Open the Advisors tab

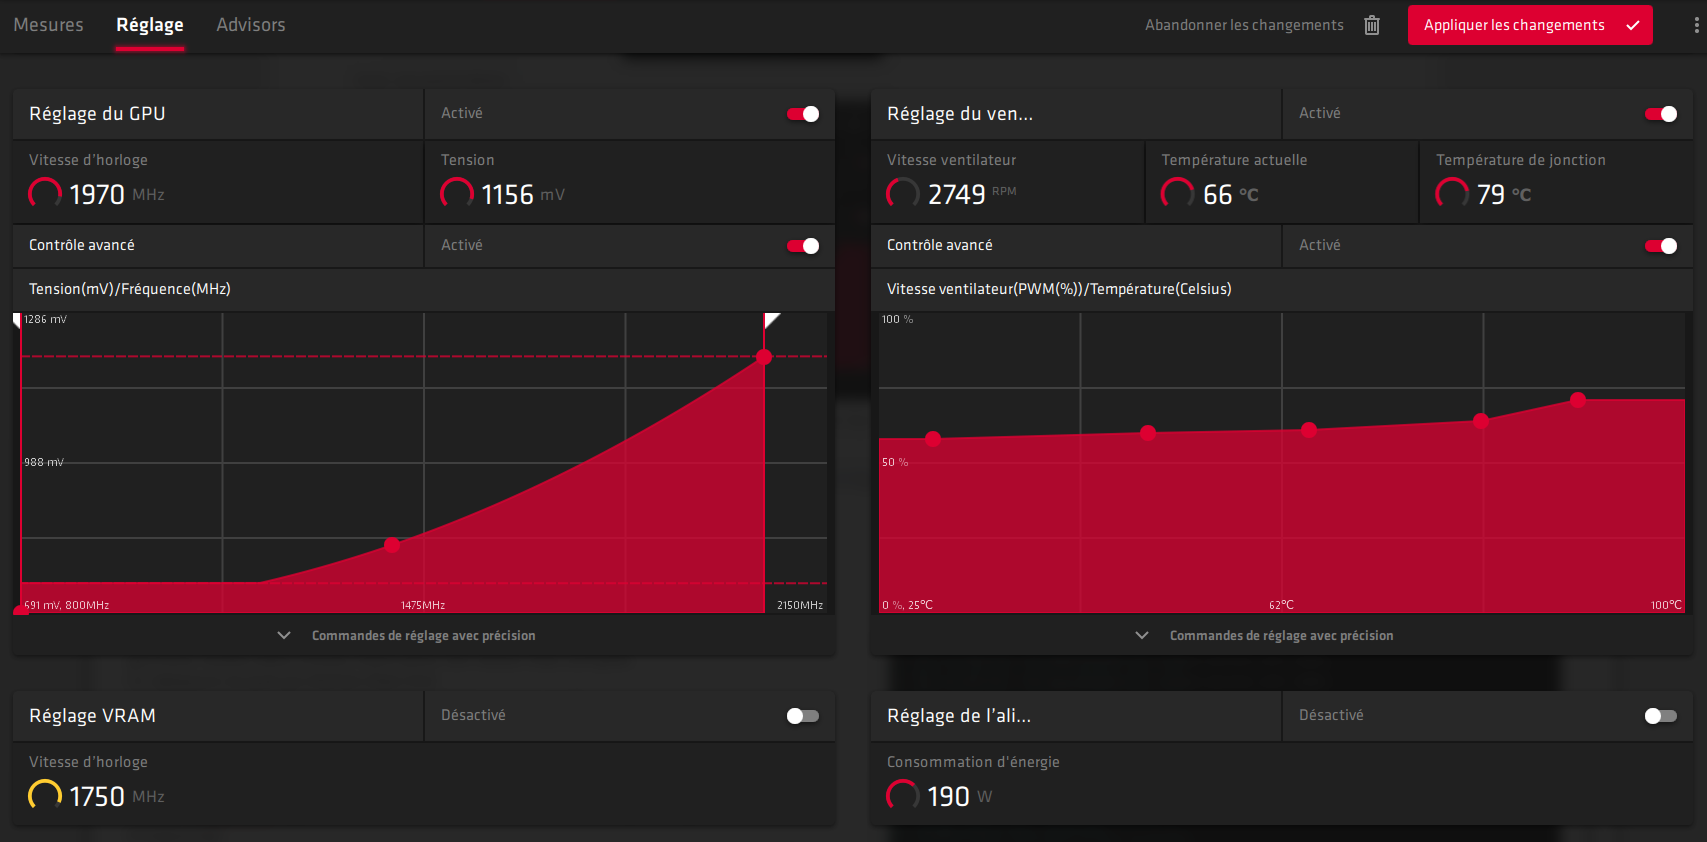[251, 25]
